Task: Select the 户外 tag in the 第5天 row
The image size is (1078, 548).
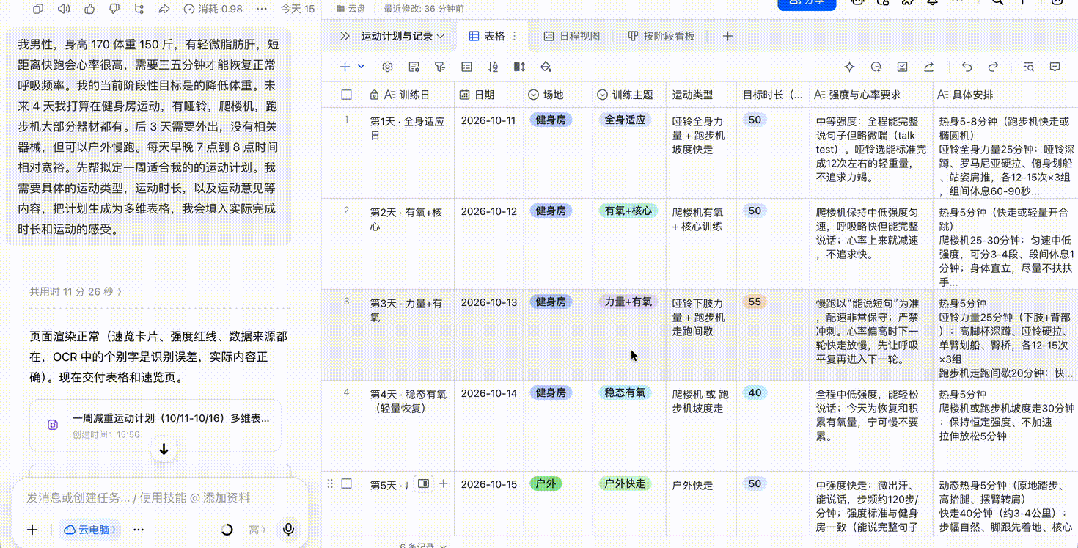Action: click(x=546, y=484)
